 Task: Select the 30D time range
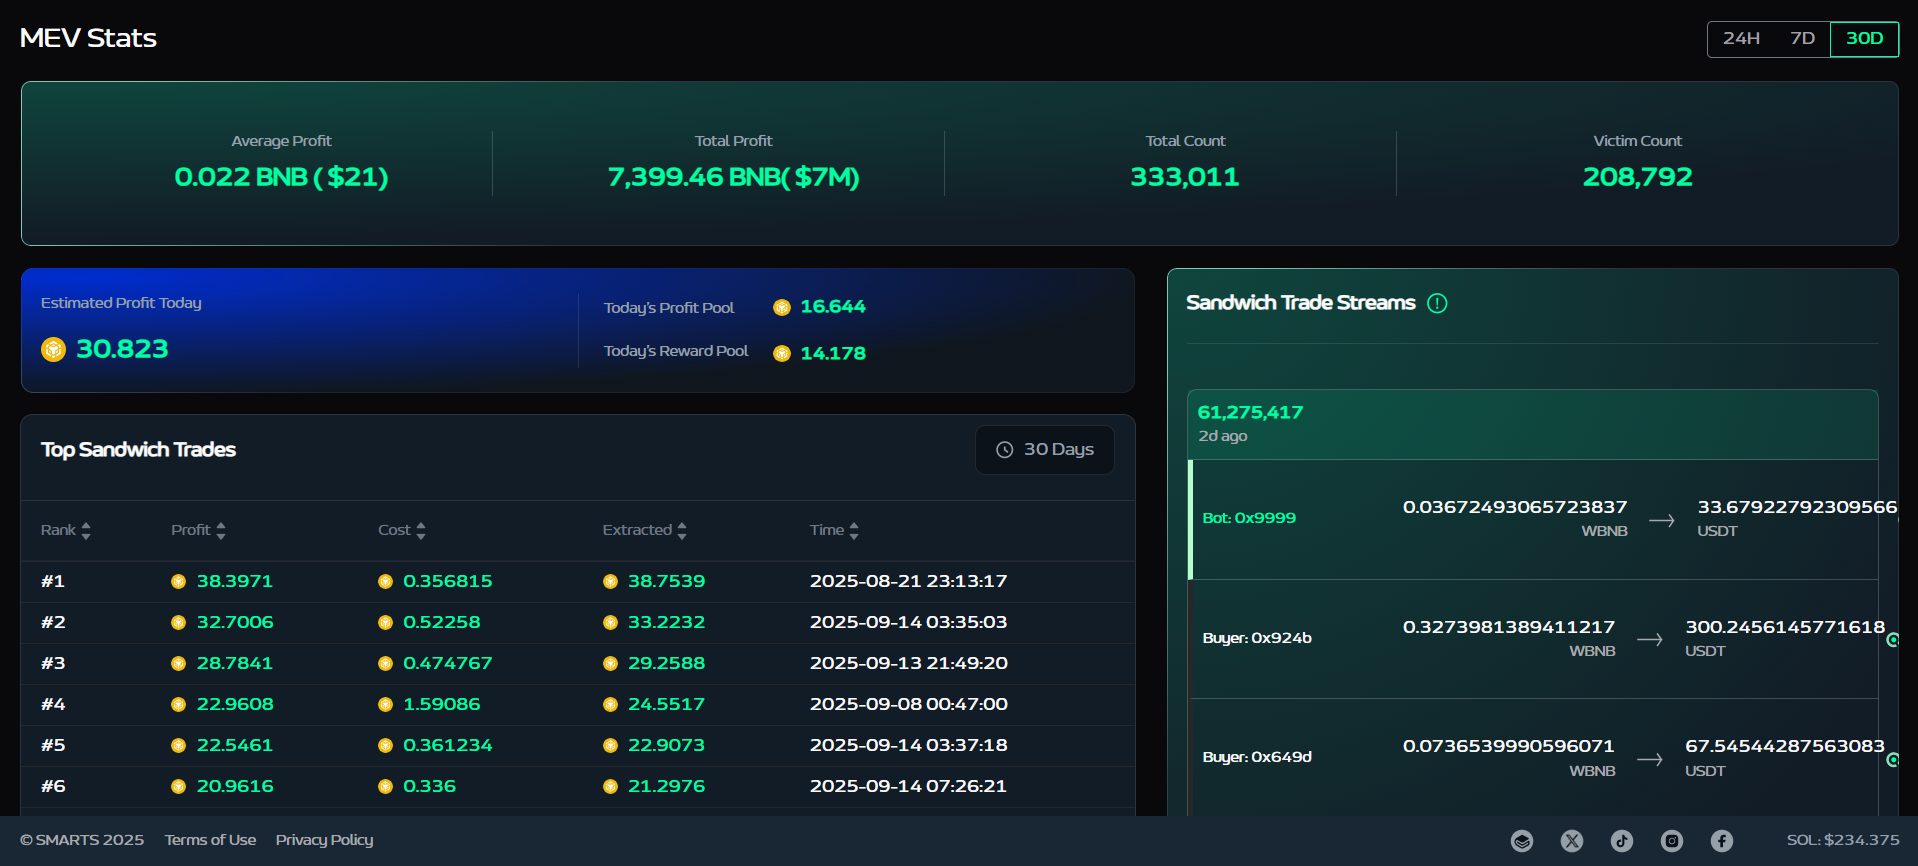tap(1864, 39)
